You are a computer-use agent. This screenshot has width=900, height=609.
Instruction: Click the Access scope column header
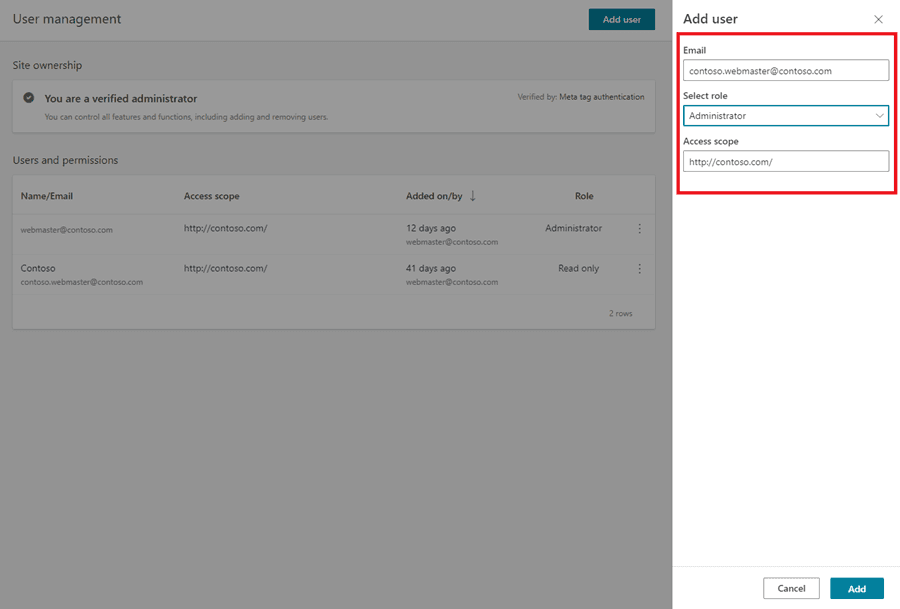[x=211, y=196]
